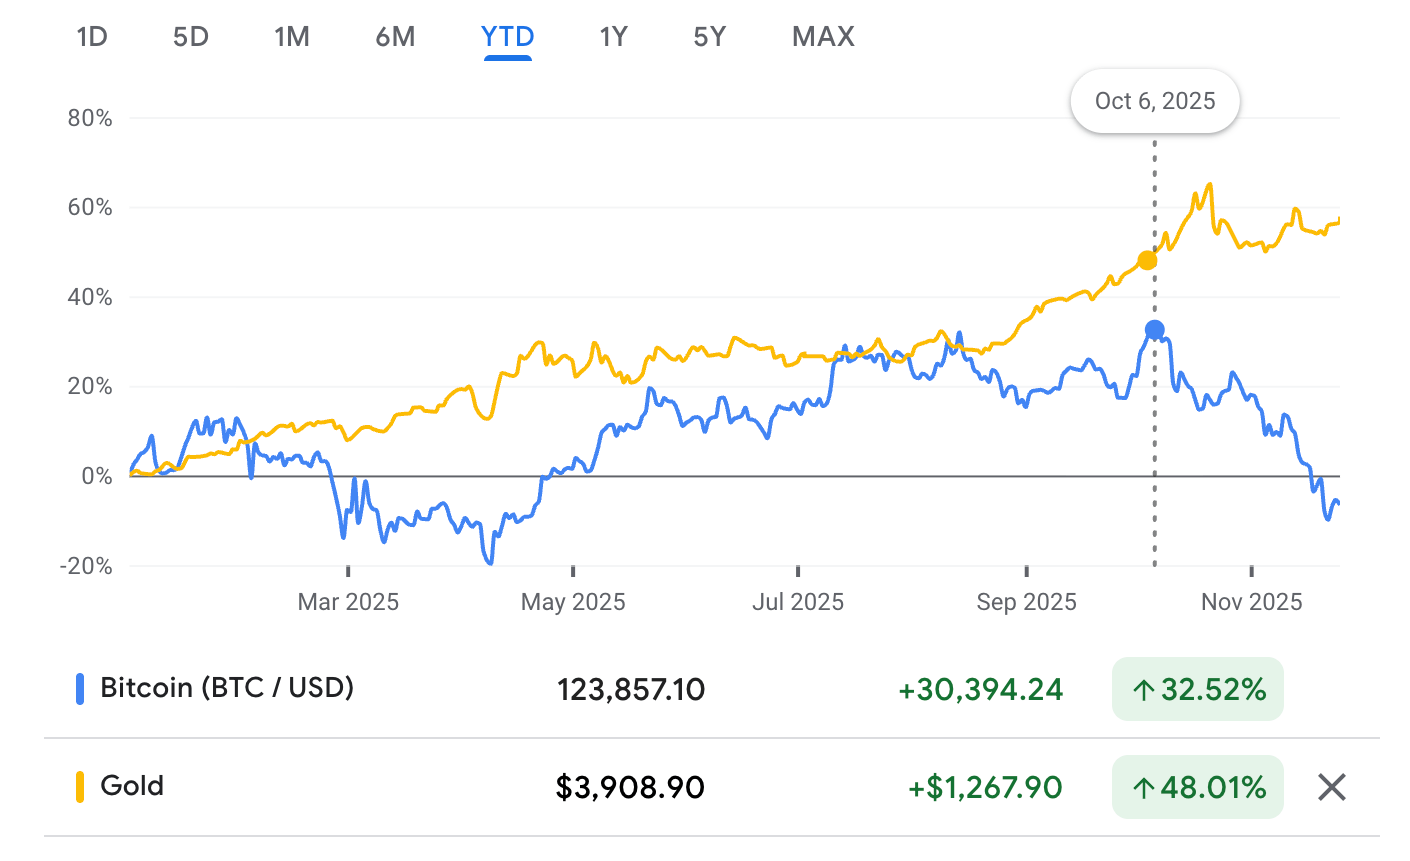Remove Gold comparison with X icon

(1331, 787)
